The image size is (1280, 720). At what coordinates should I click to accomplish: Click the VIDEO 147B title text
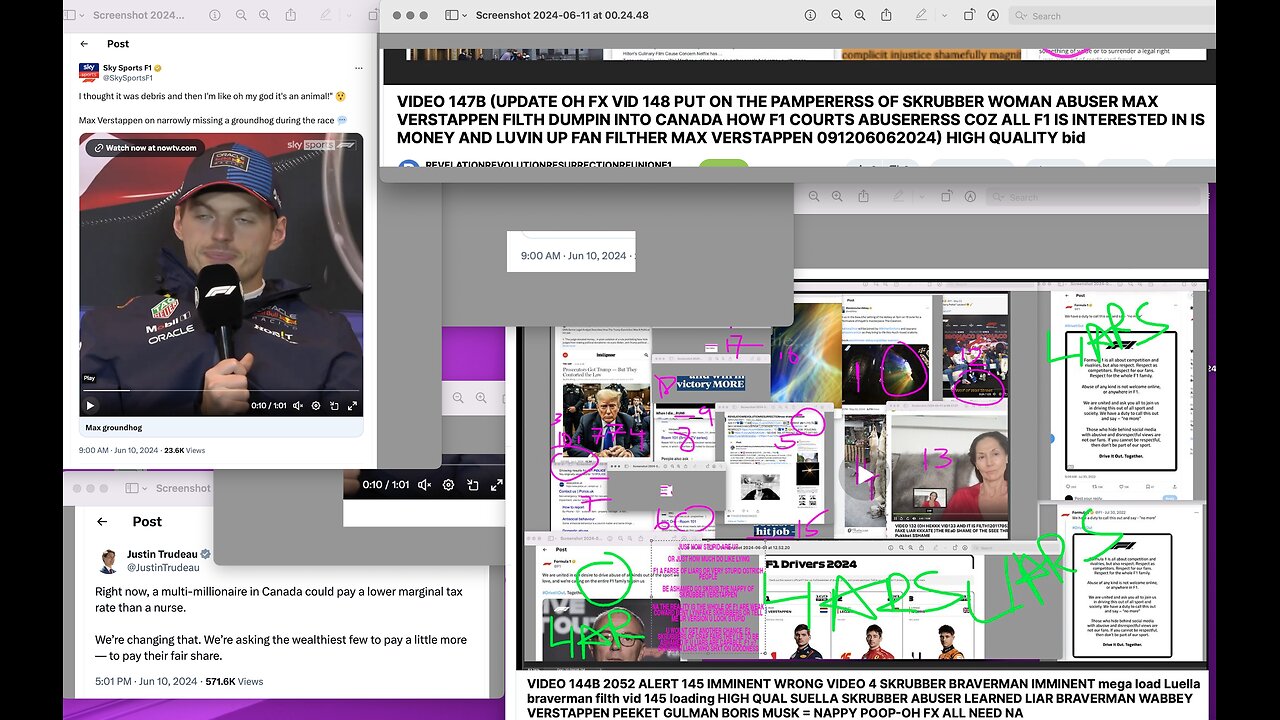(x=801, y=120)
